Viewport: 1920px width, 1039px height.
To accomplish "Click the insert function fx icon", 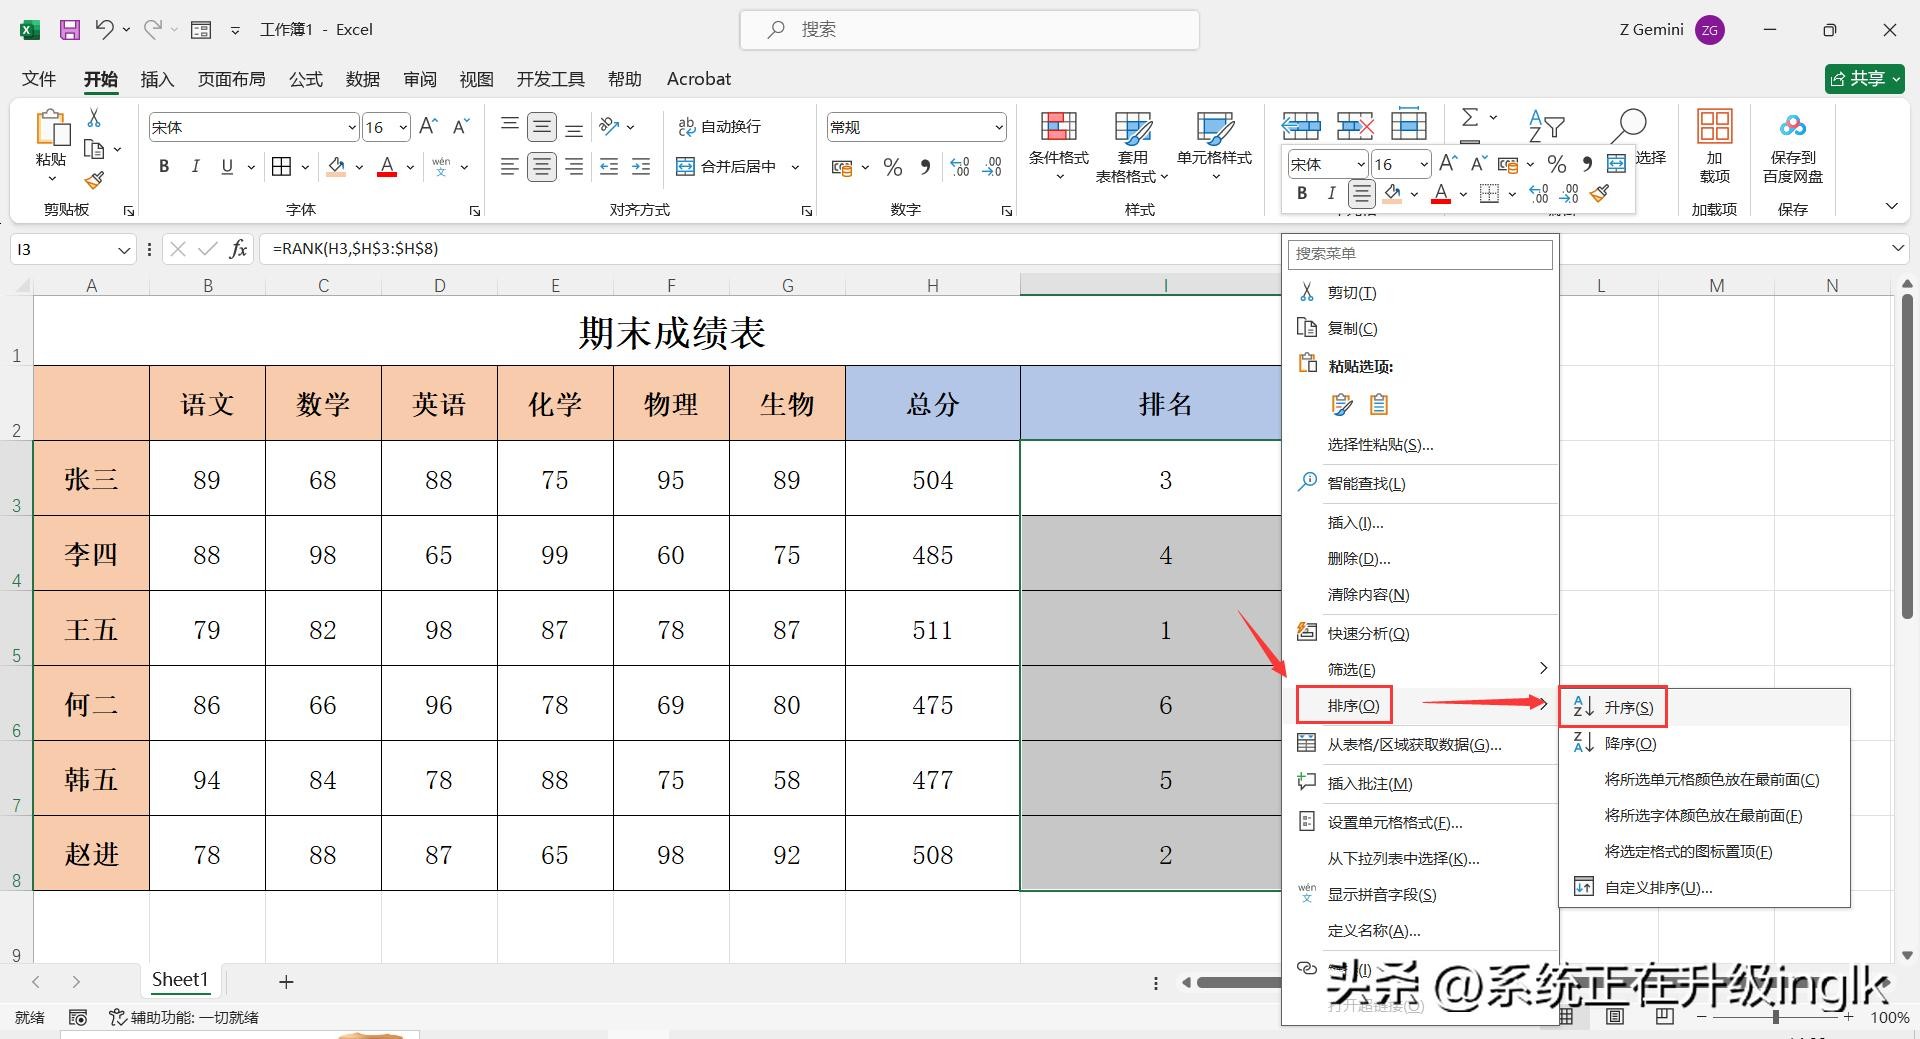I will click(x=238, y=249).
